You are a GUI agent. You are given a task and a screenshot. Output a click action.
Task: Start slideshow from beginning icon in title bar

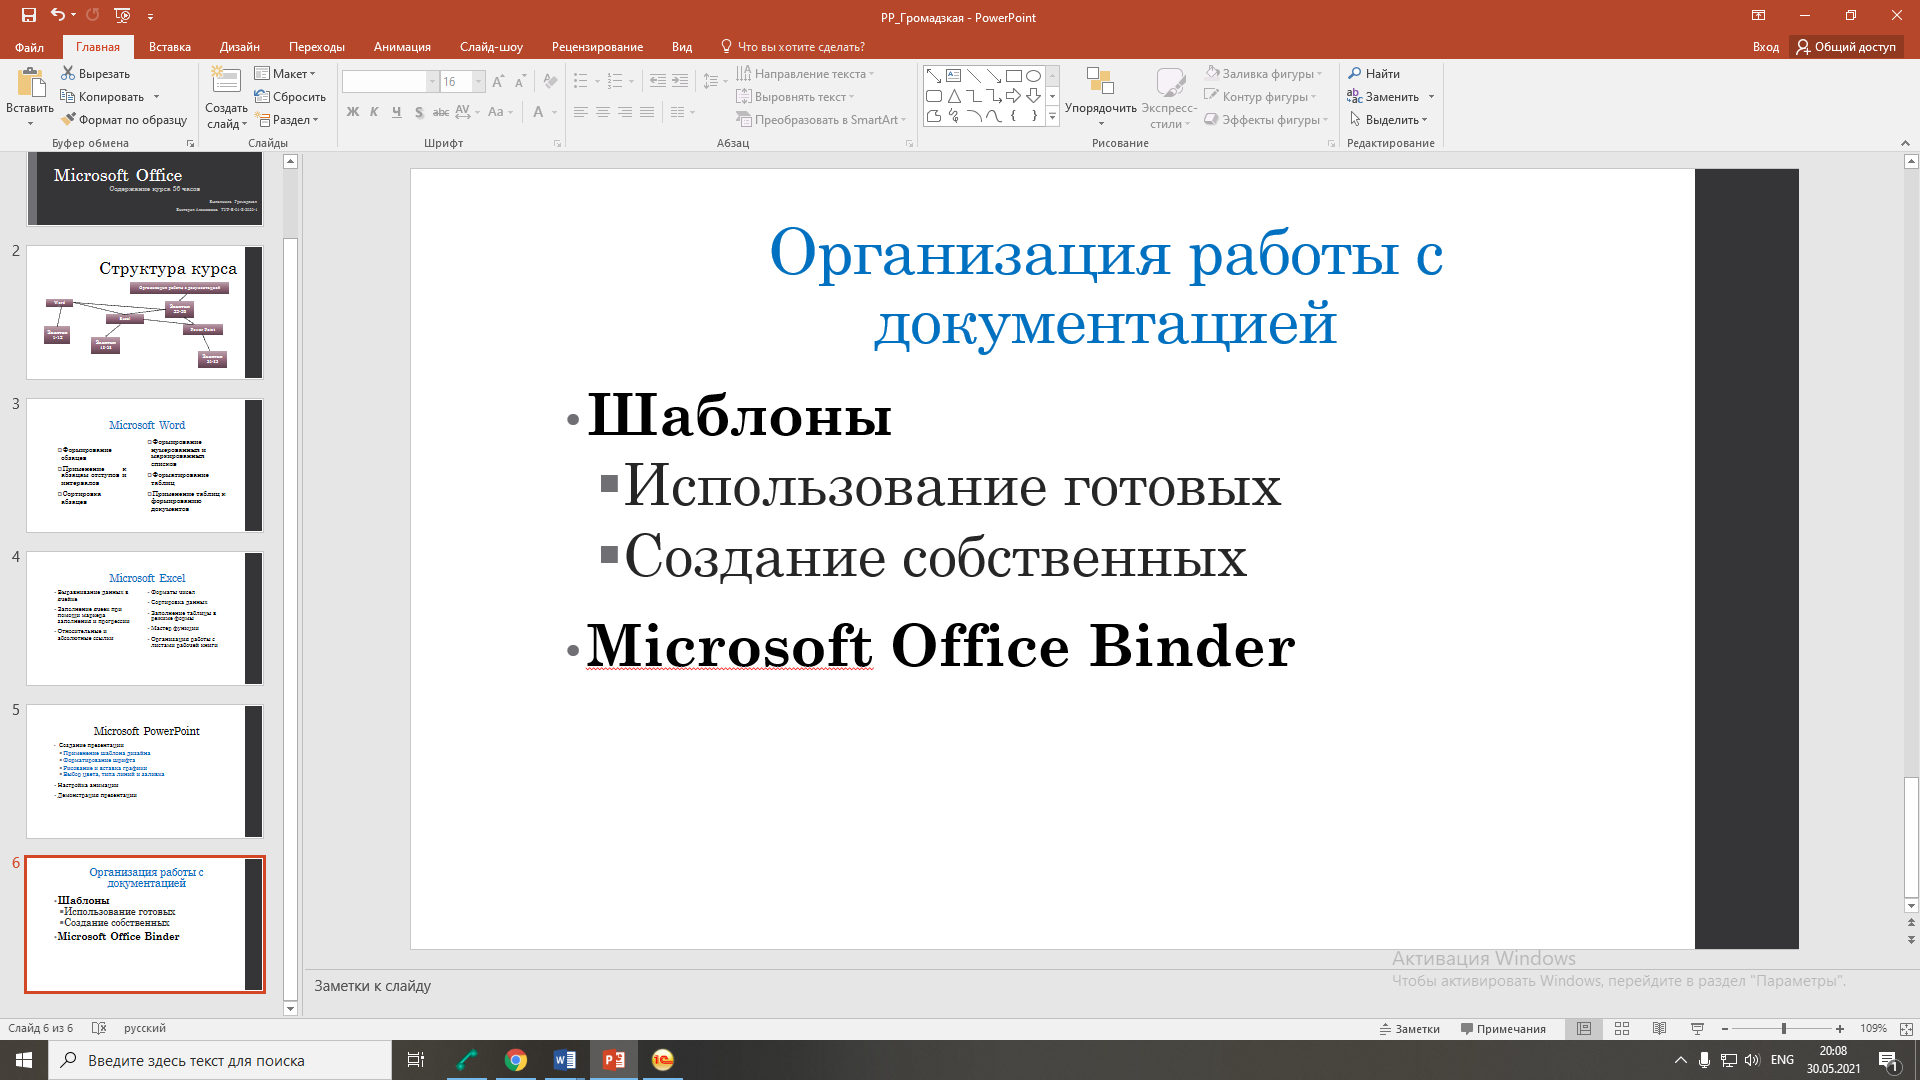[122, 15]
